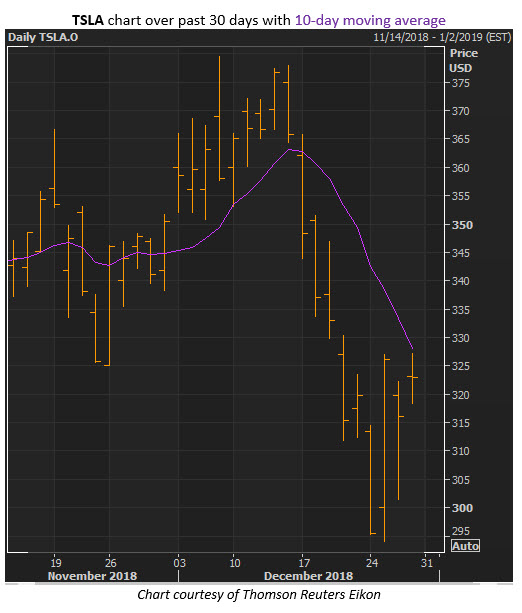Click the 295 price axis label
This screenshot has width=522, height=613.
tap(460, 531)
